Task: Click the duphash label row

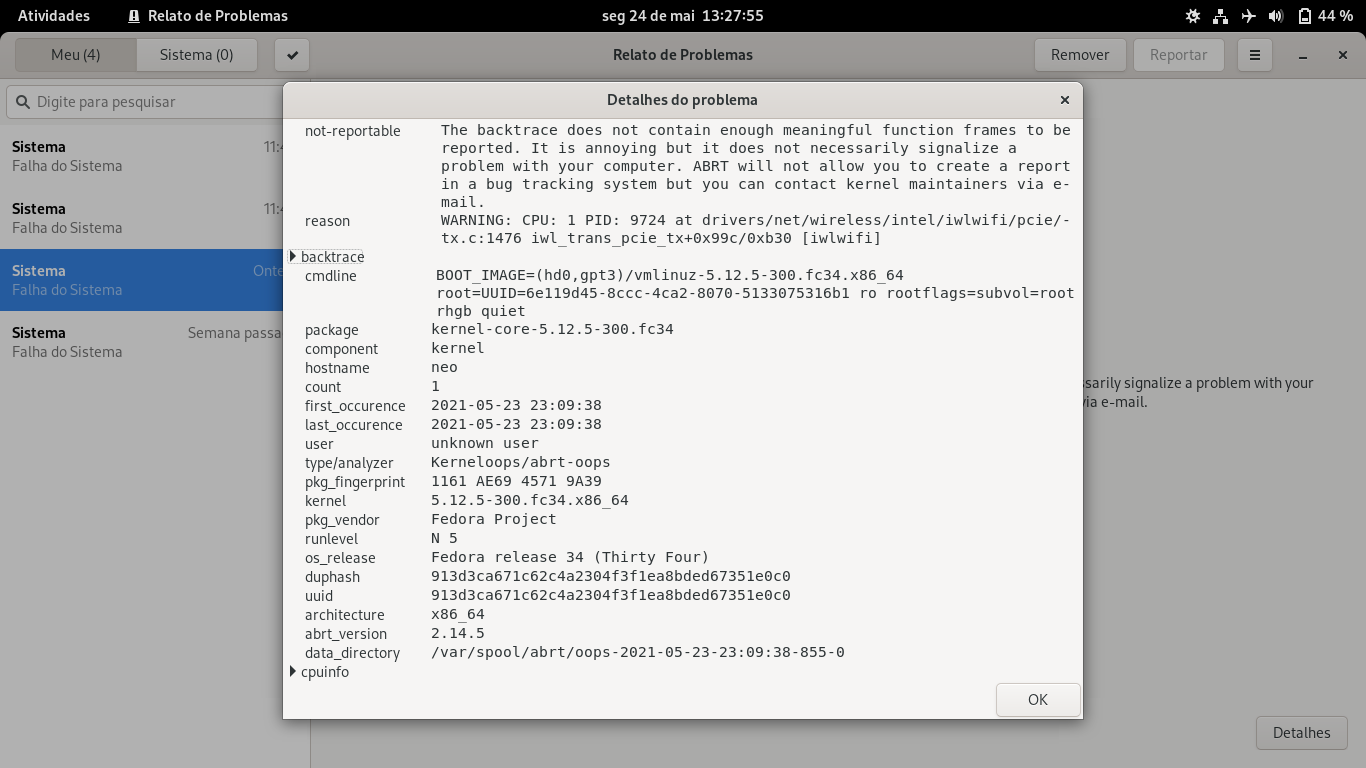Action: 332,577
